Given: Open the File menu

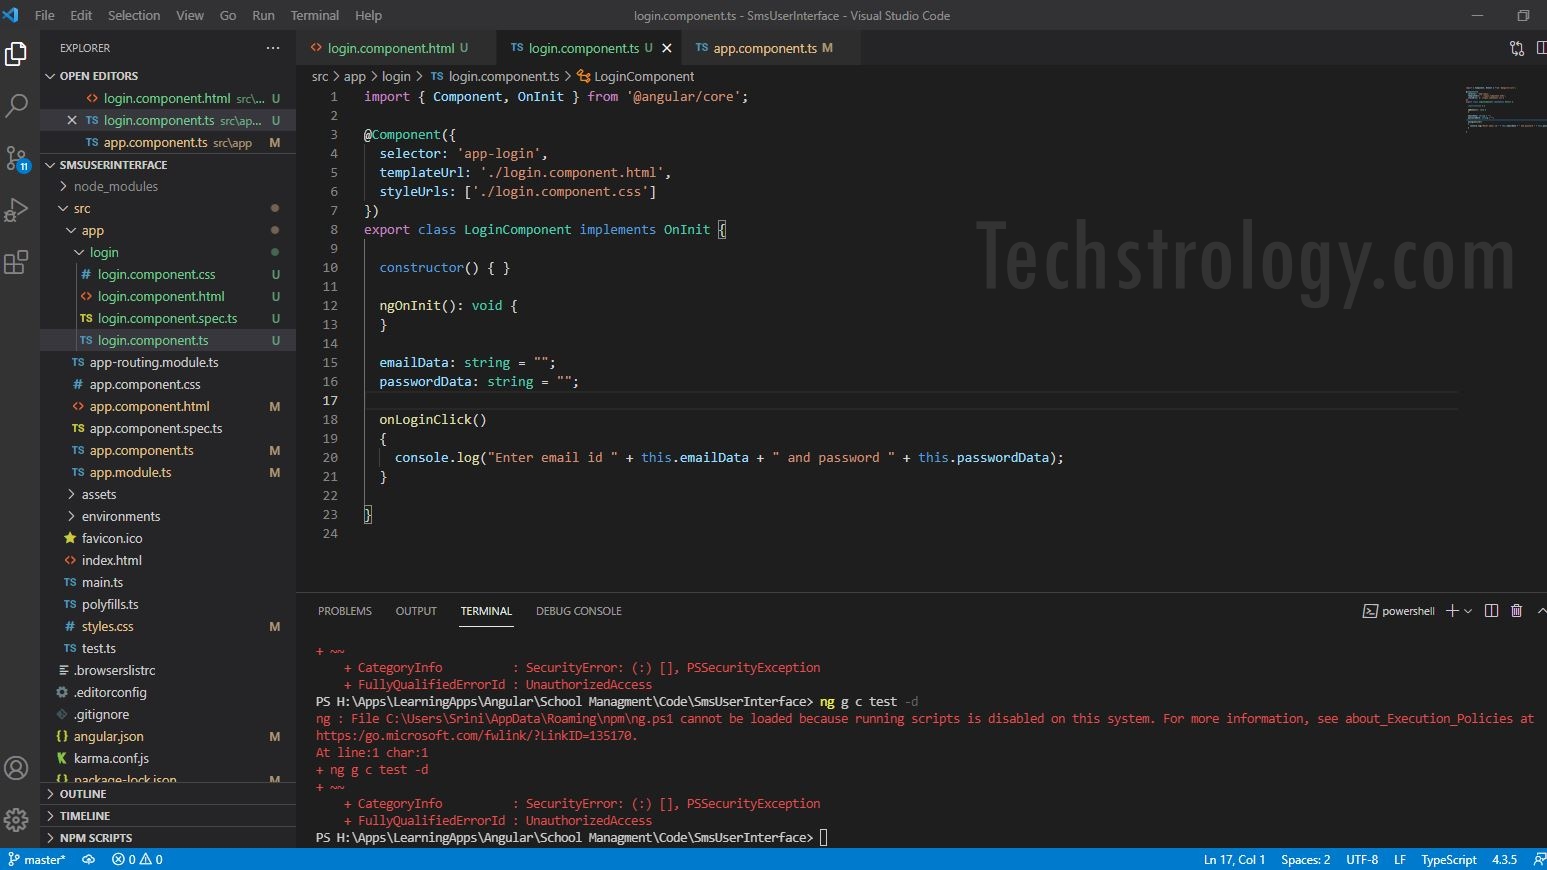Looking at the screenshot, I should 45,15.
